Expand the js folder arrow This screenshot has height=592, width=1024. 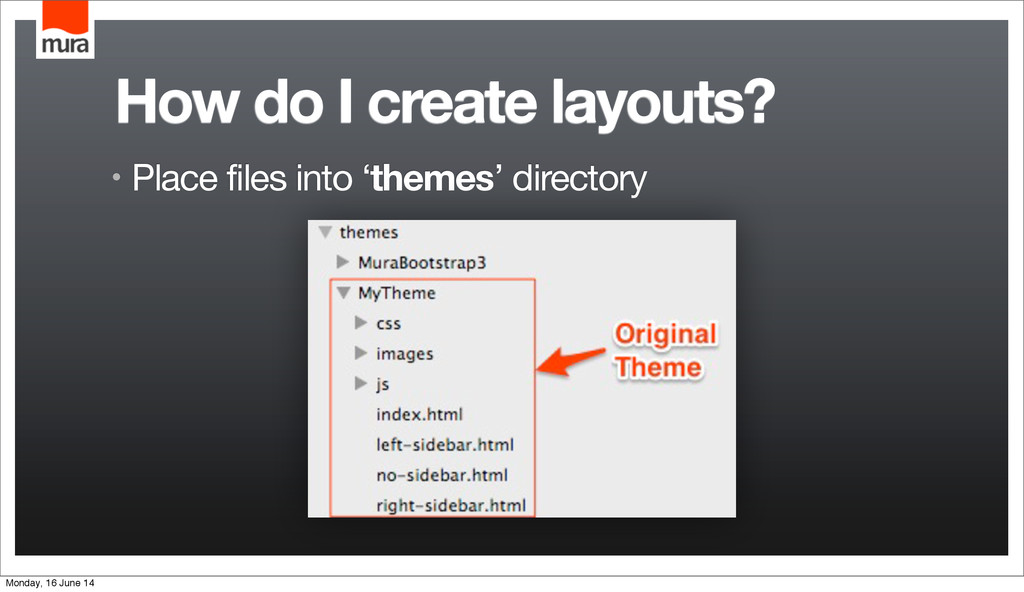click(360, 383)
